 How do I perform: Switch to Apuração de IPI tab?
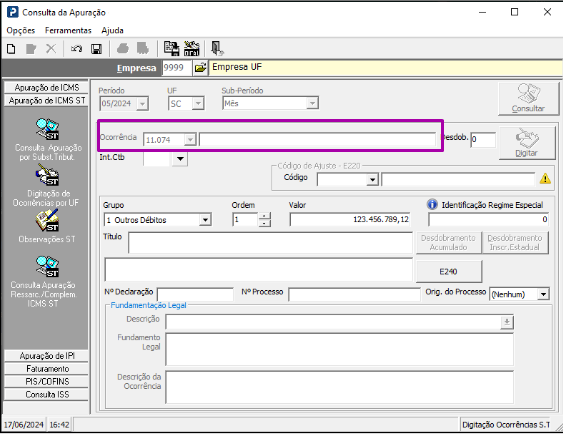coord(46,355)
